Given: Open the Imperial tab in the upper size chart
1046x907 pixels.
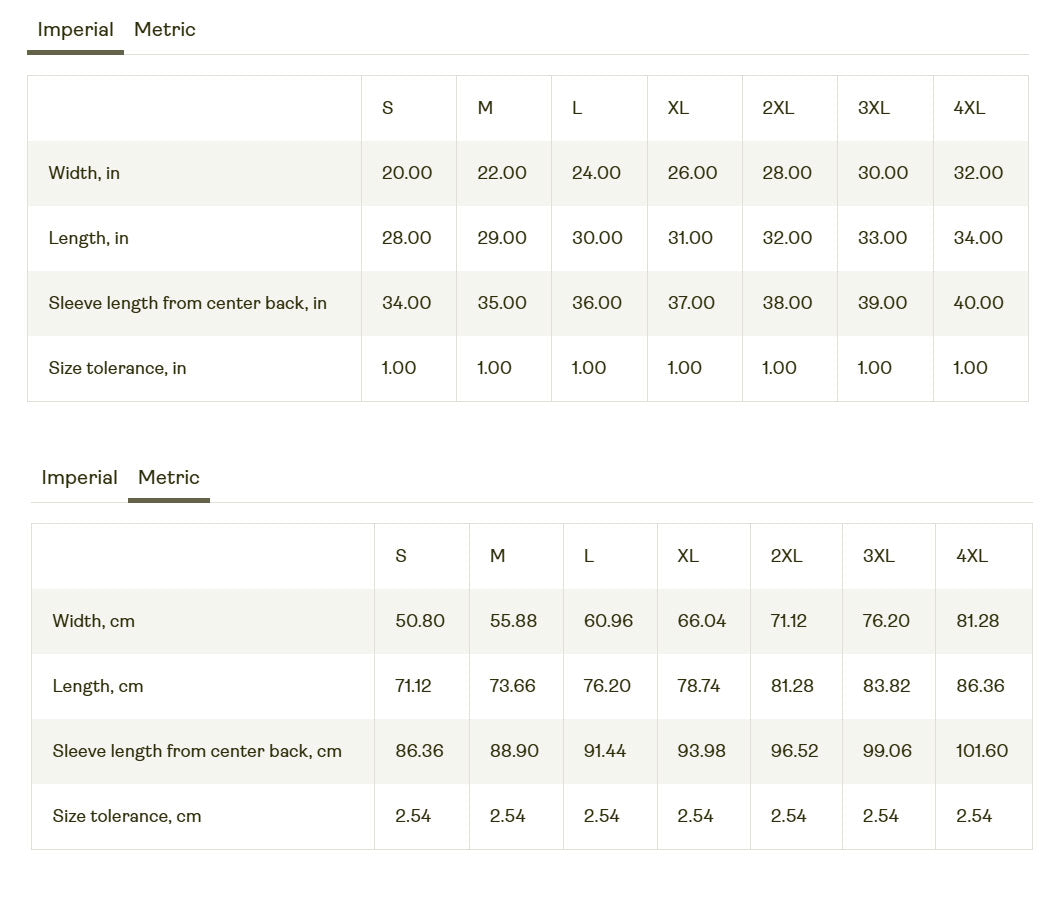Looking at the screenshot, I should (75, 30).
